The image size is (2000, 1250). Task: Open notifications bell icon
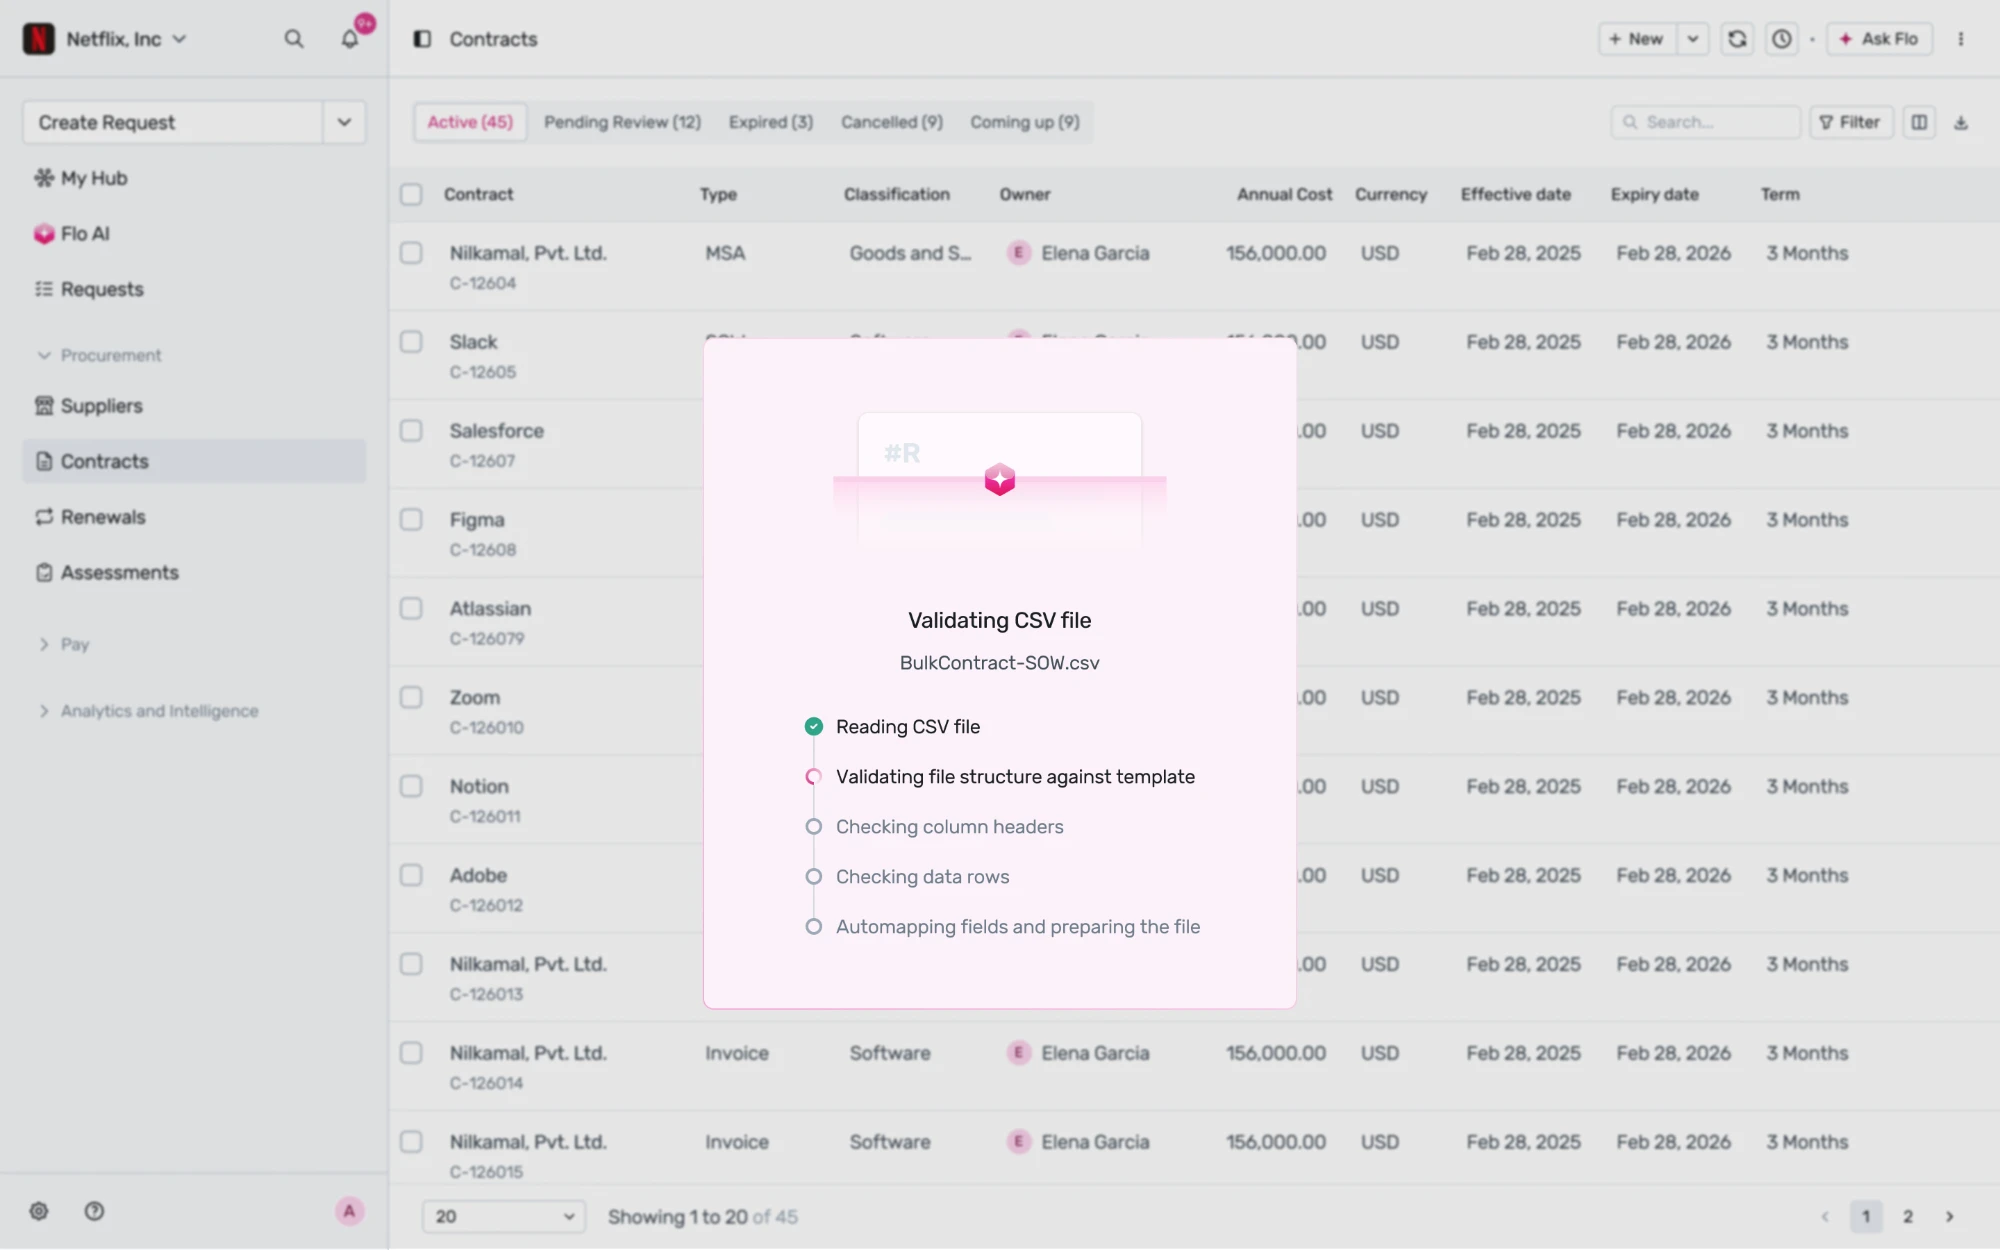(350, 39)
